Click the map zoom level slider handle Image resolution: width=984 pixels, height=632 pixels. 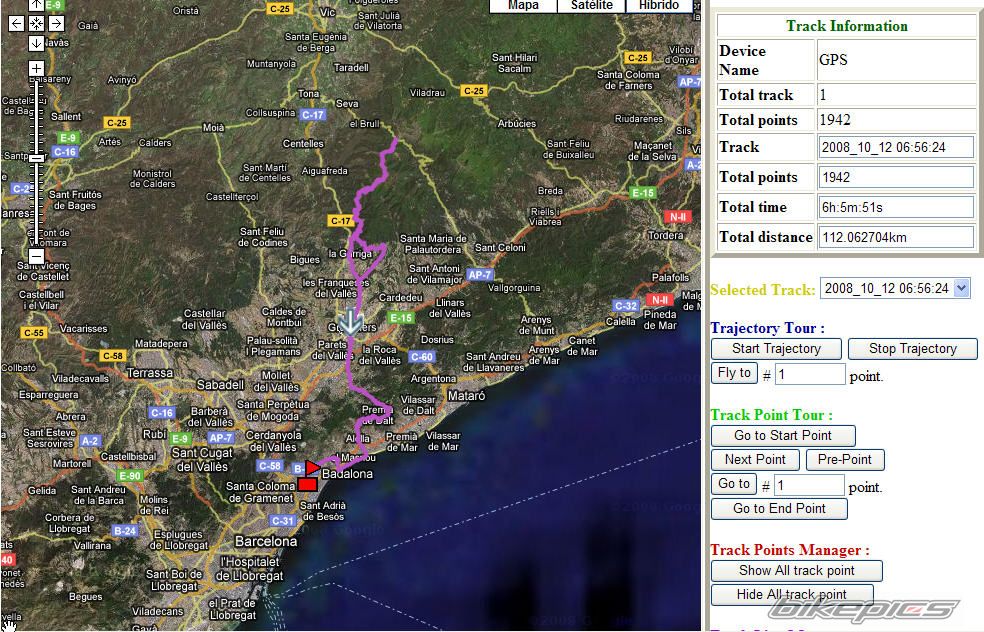[x=36, y=158]
